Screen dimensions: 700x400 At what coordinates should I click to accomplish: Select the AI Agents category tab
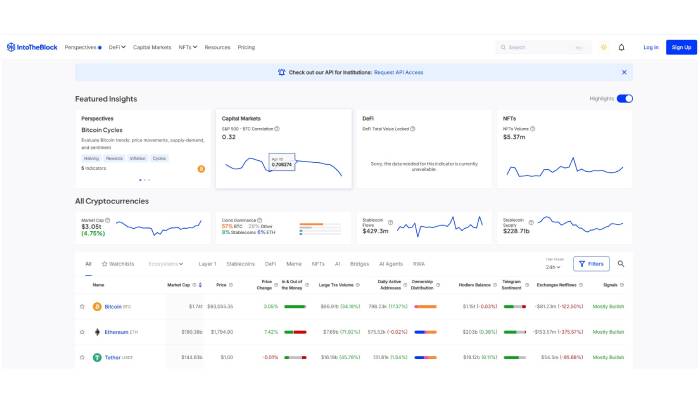pos(391,264)
